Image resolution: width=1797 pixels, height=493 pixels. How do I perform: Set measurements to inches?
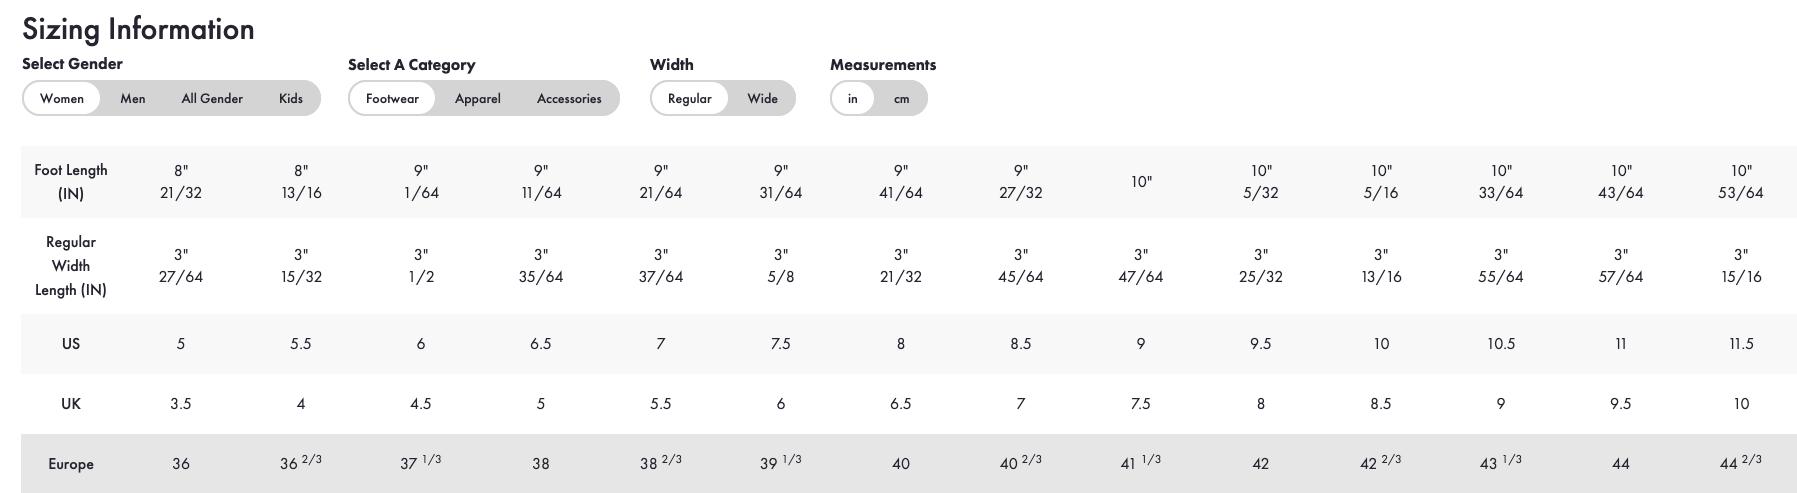click(x=852, y=98)
